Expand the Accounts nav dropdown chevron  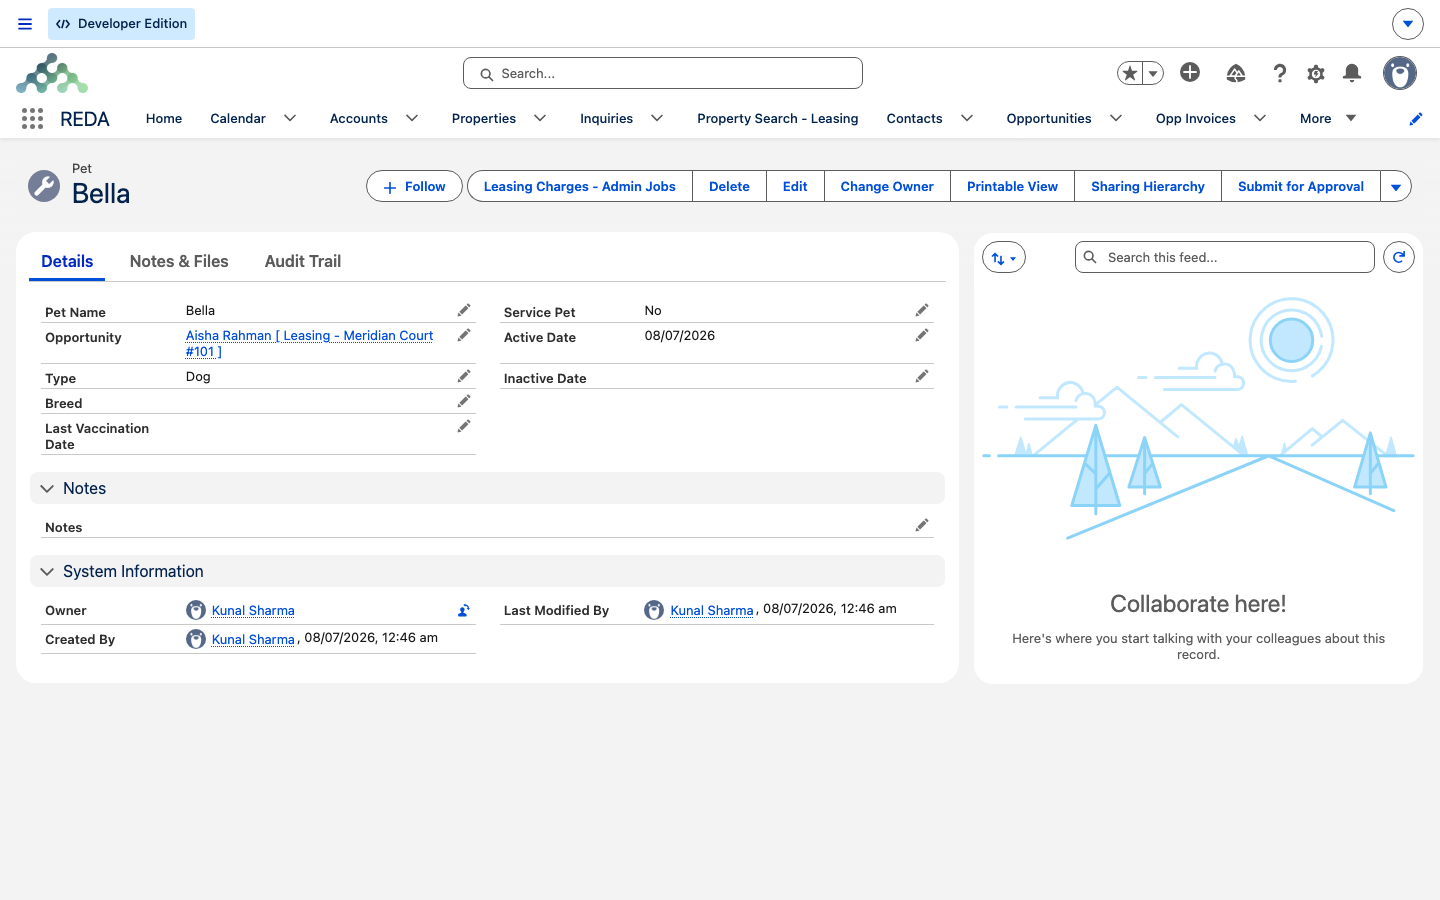point(412,118)
